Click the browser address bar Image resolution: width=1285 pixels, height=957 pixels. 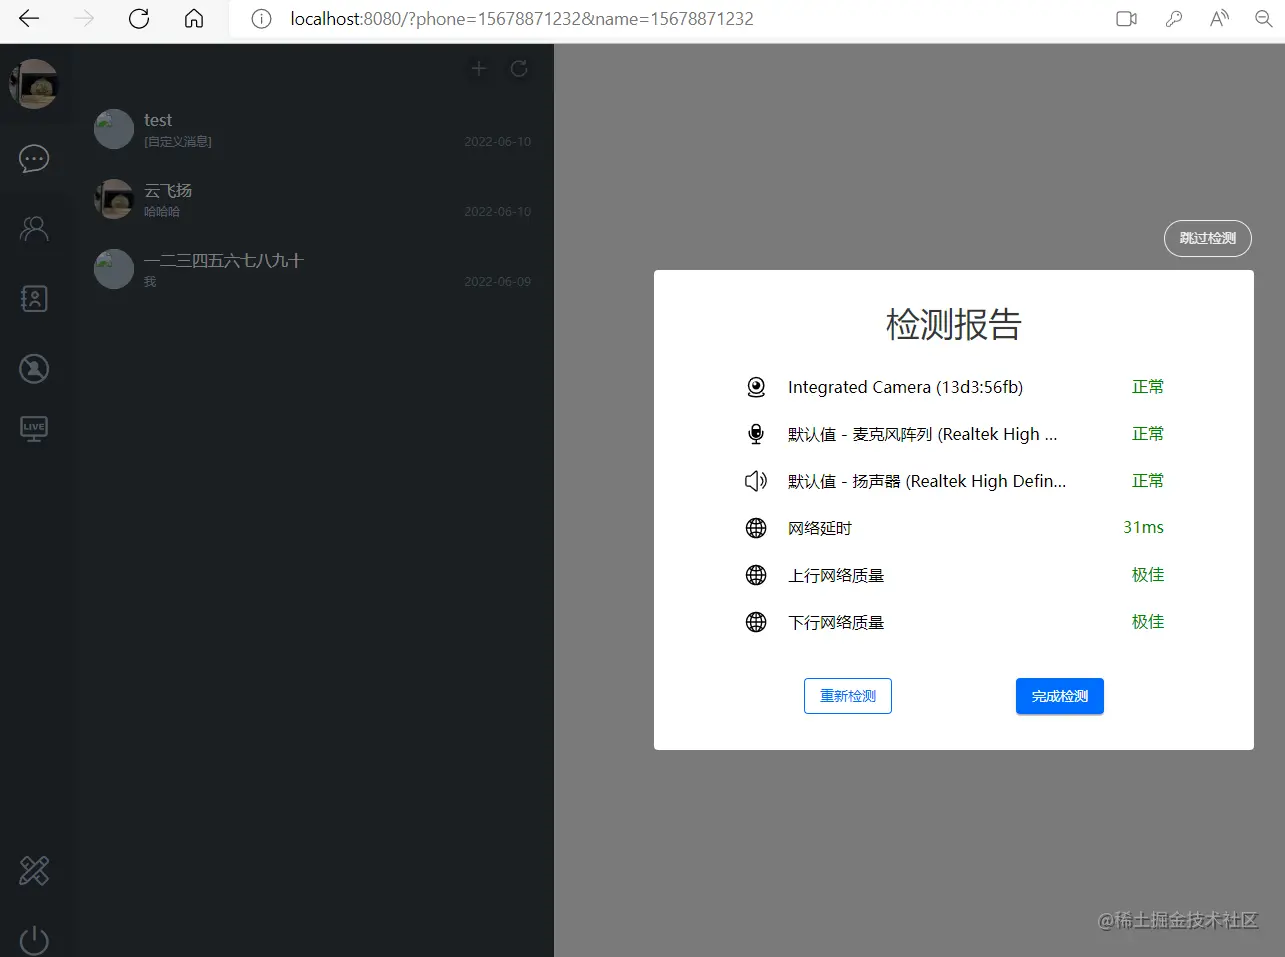[520, 18]
